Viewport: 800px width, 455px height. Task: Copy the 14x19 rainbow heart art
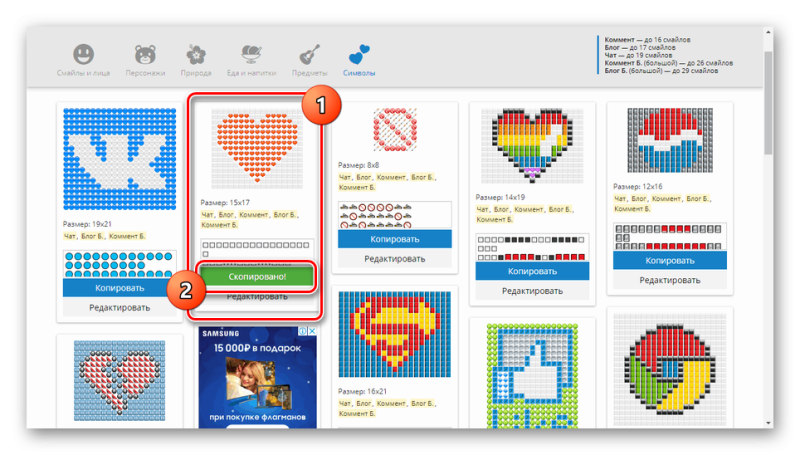tap(532, 271)
